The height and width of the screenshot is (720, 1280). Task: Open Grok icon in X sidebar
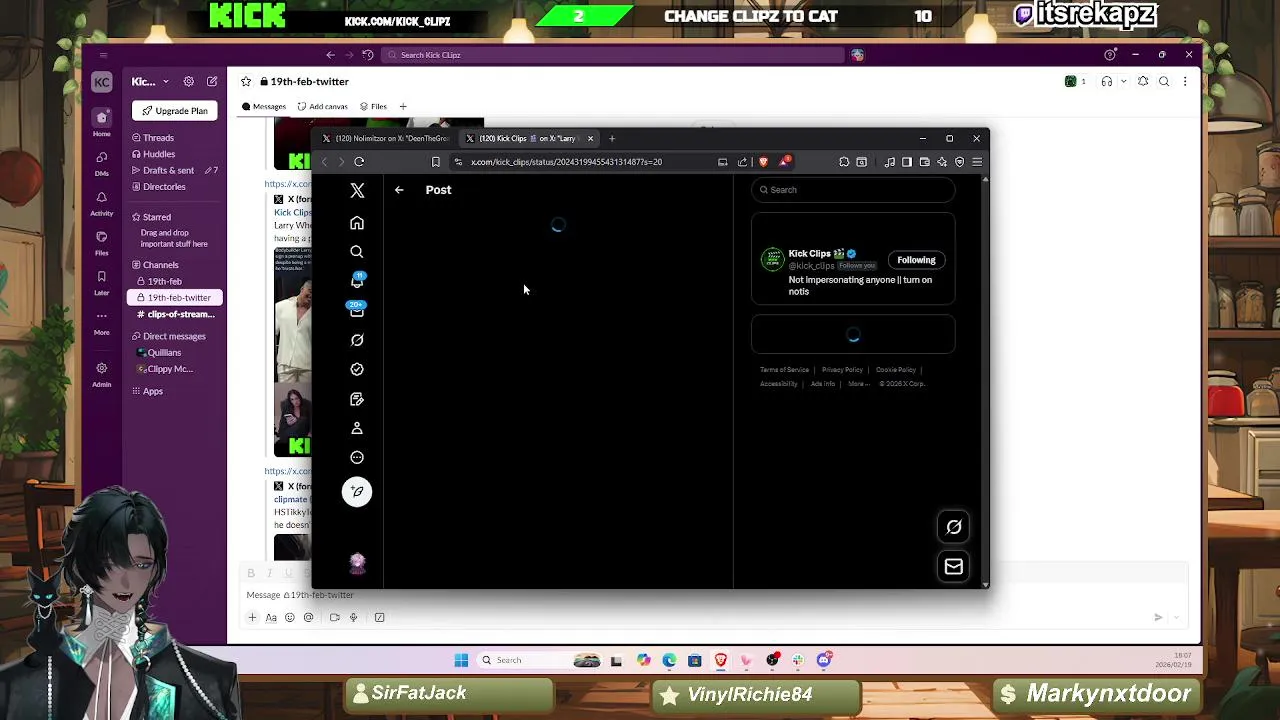tap(357, 340)
